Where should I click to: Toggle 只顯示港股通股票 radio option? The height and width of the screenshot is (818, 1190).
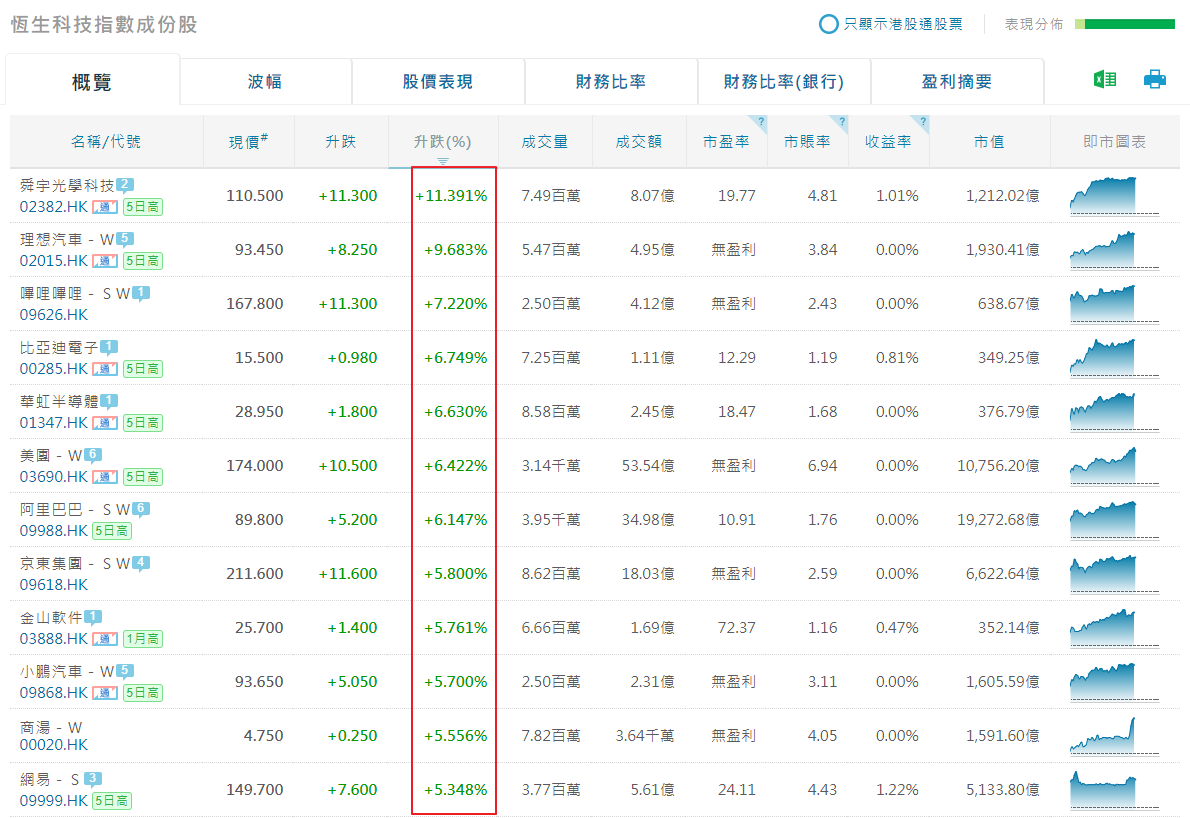click(829, 24)
